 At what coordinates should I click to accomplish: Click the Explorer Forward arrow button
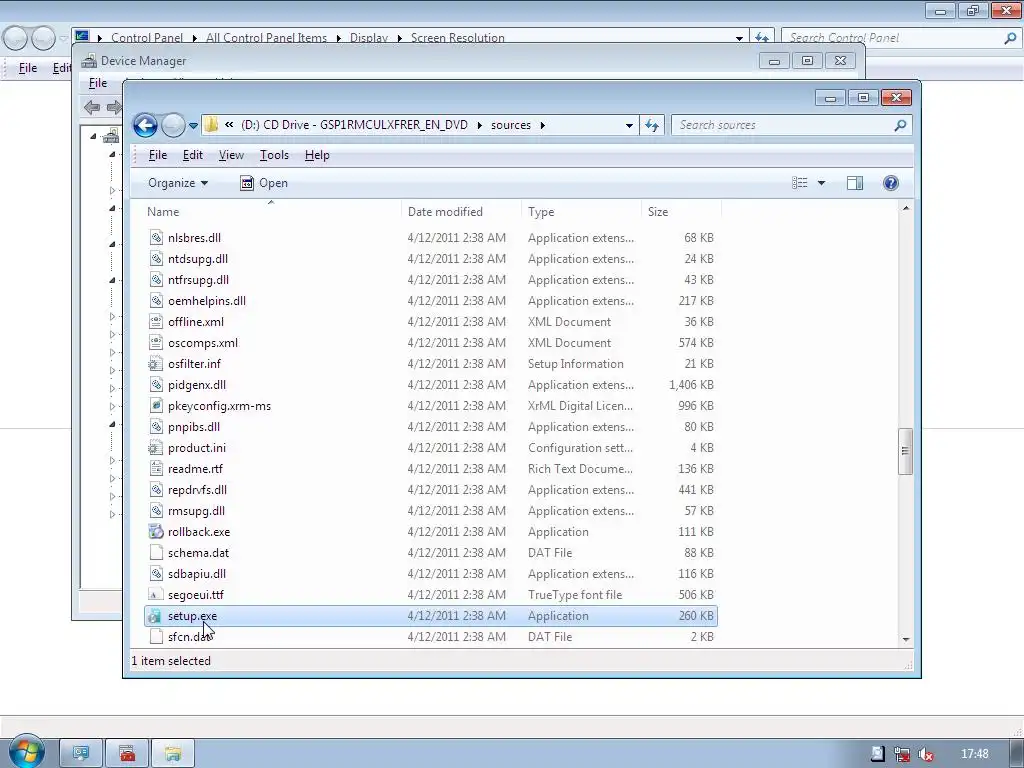[173, 125]
